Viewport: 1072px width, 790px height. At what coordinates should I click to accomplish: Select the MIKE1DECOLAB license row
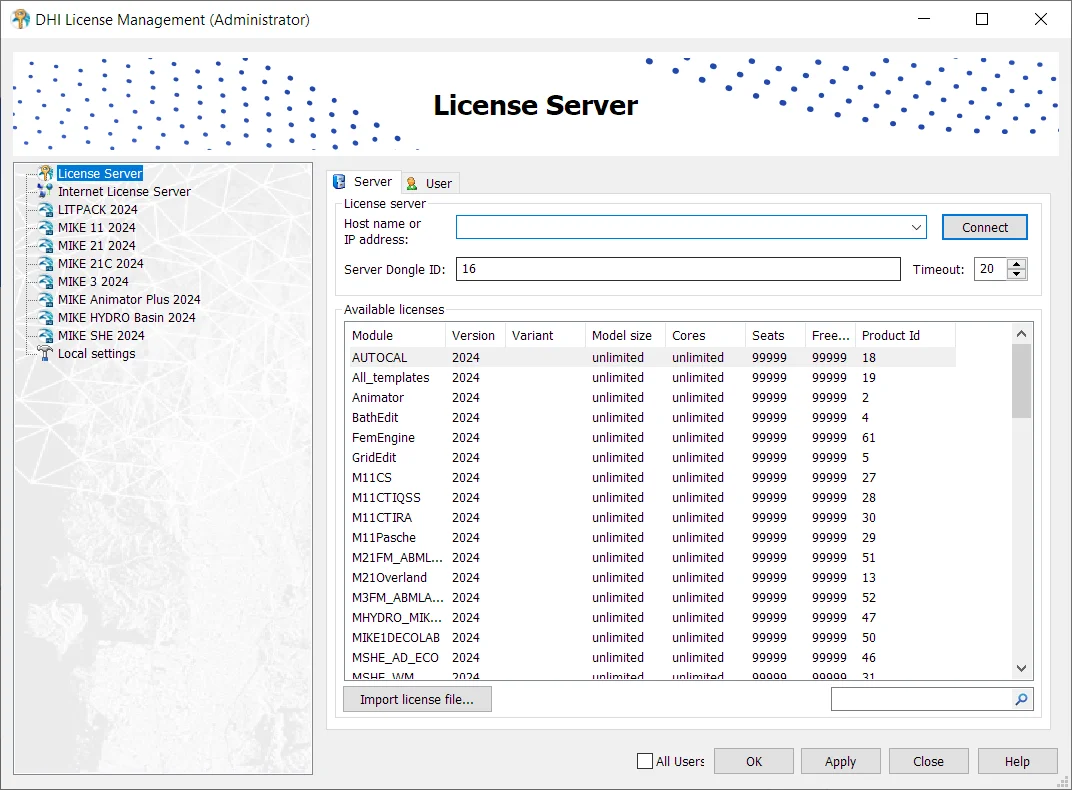[x=650, y=638]
